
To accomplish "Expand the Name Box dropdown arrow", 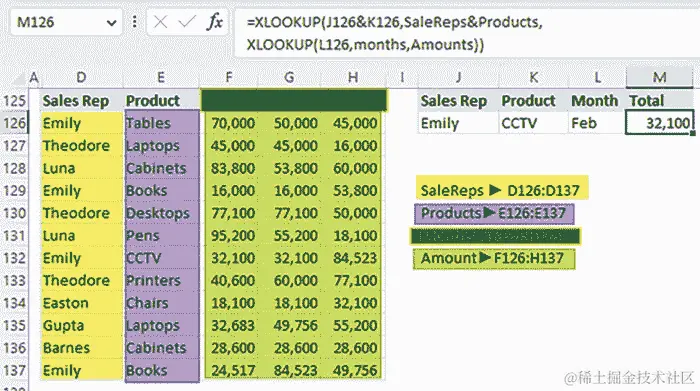I will click(112, 22).
